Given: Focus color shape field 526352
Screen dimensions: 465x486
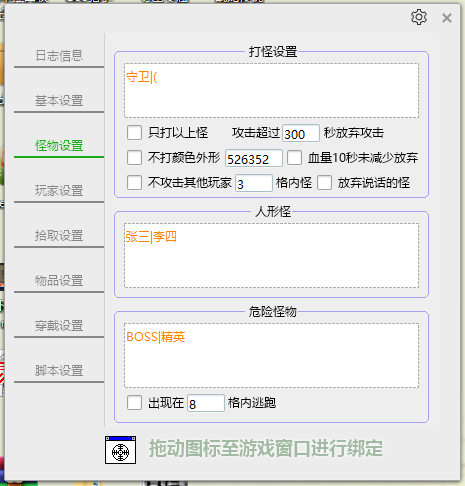Looking at the screenshot, I should 254,158.
